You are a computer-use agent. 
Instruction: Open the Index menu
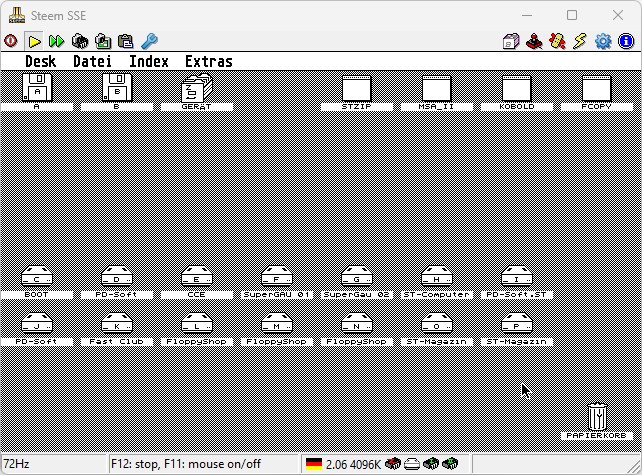(x=149, y=61)
